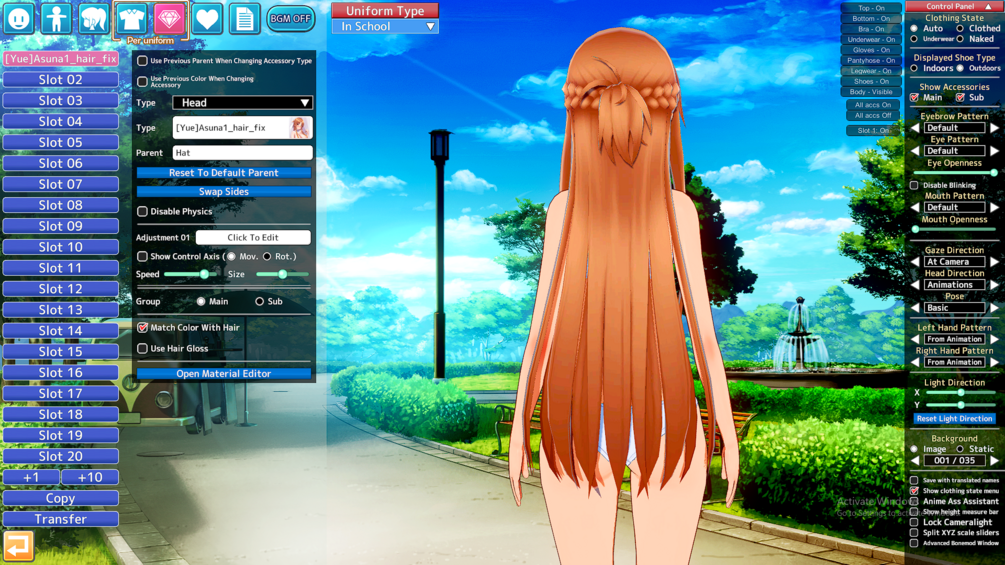Click the BGM OFF button
The image size is (1005, 565).
pos(290,19)
